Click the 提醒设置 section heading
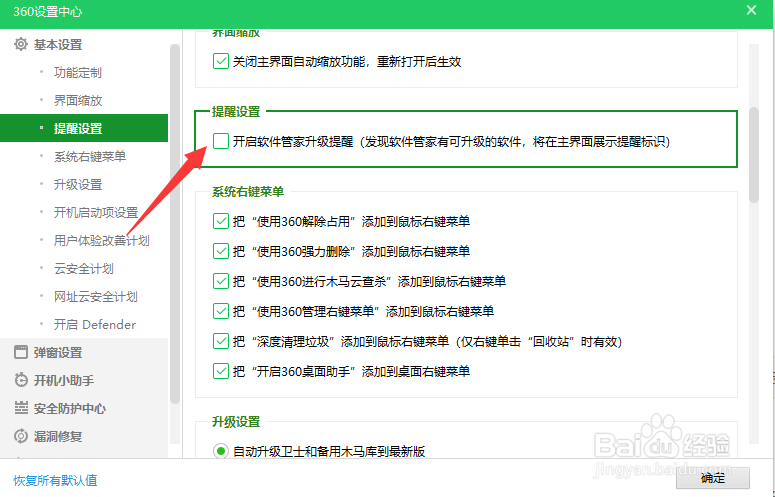The image size is (775, 497). click(x=236, y=112)
